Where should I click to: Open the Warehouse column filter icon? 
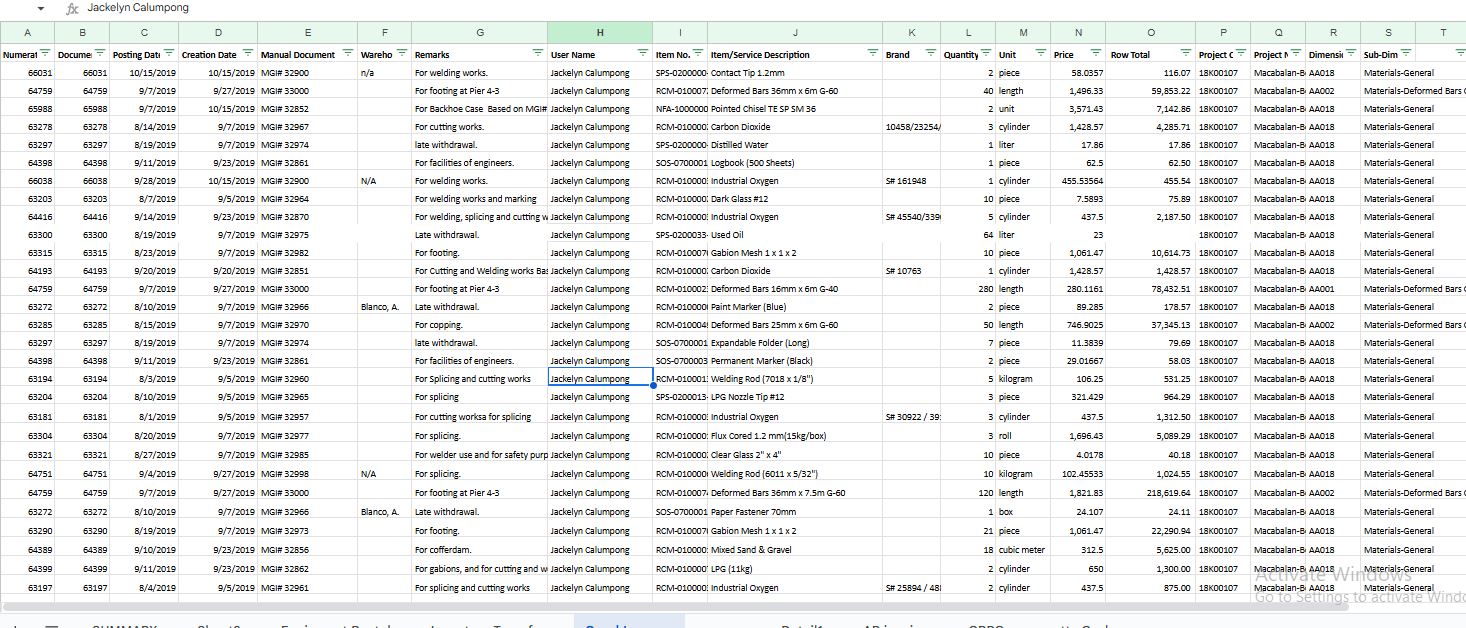[x=401, y=53]
